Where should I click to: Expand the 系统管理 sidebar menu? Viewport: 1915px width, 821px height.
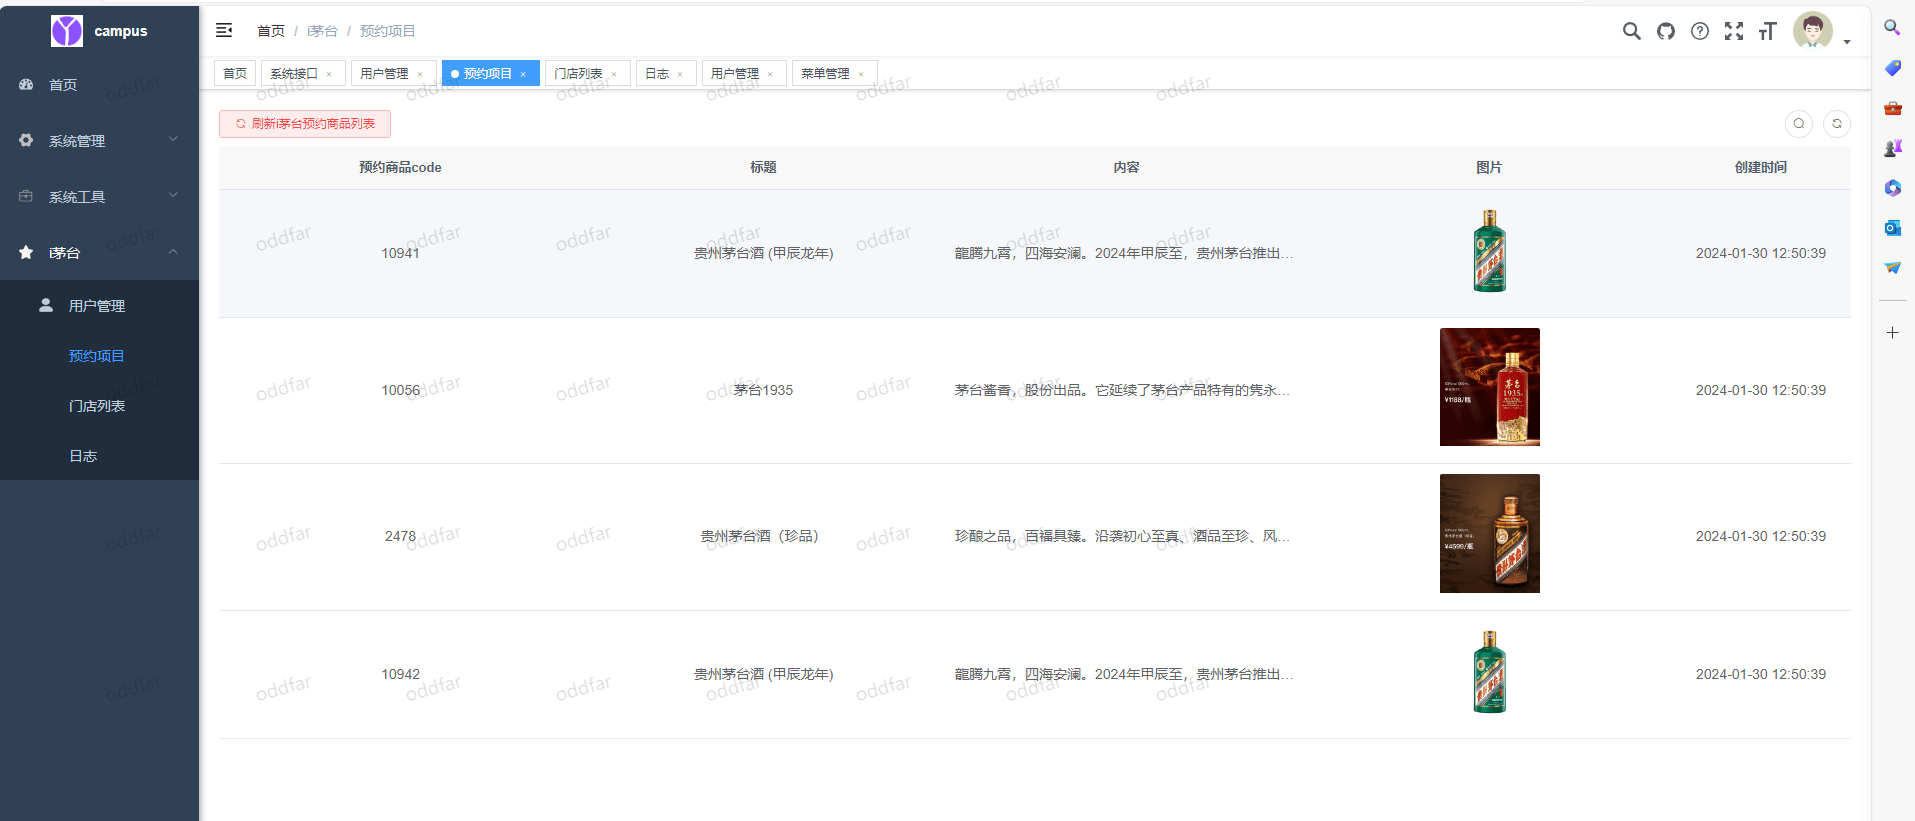[99, 141]
